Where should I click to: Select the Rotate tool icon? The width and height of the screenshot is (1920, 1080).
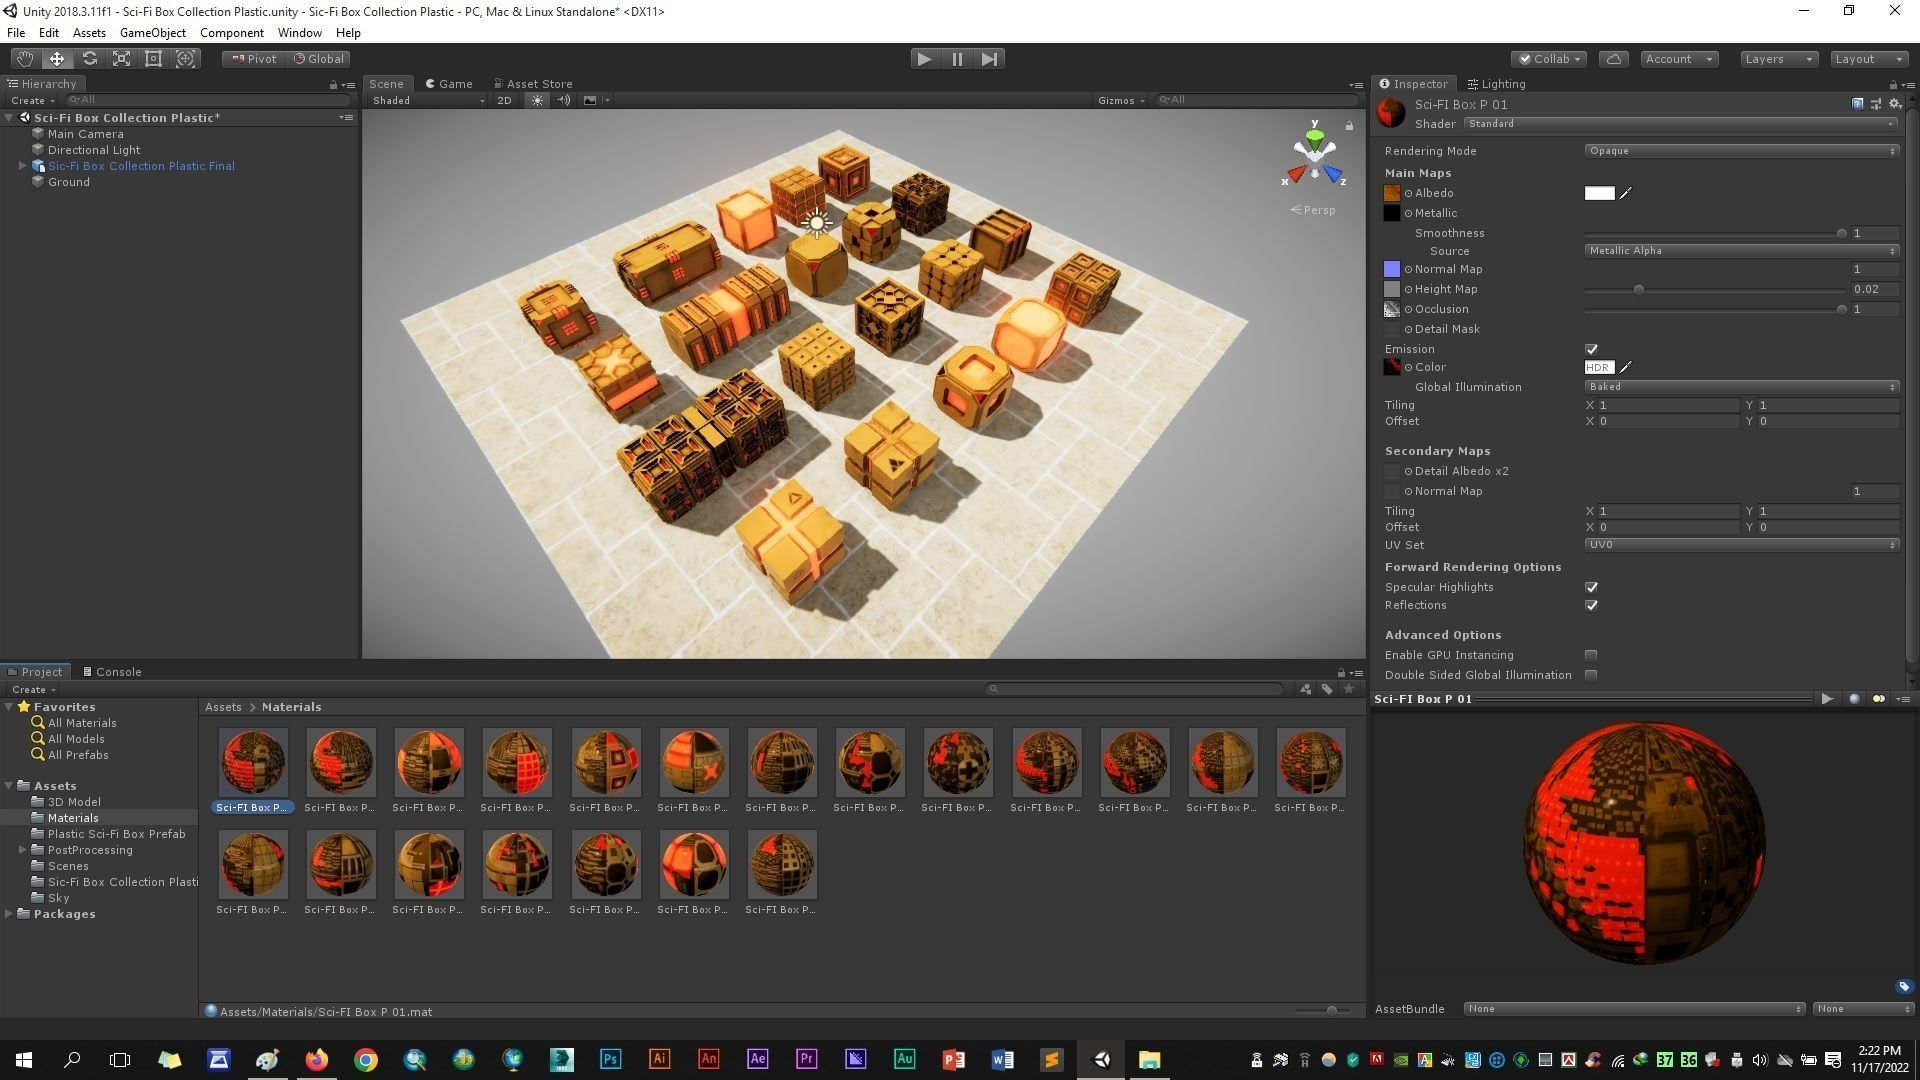click(89, 59)
